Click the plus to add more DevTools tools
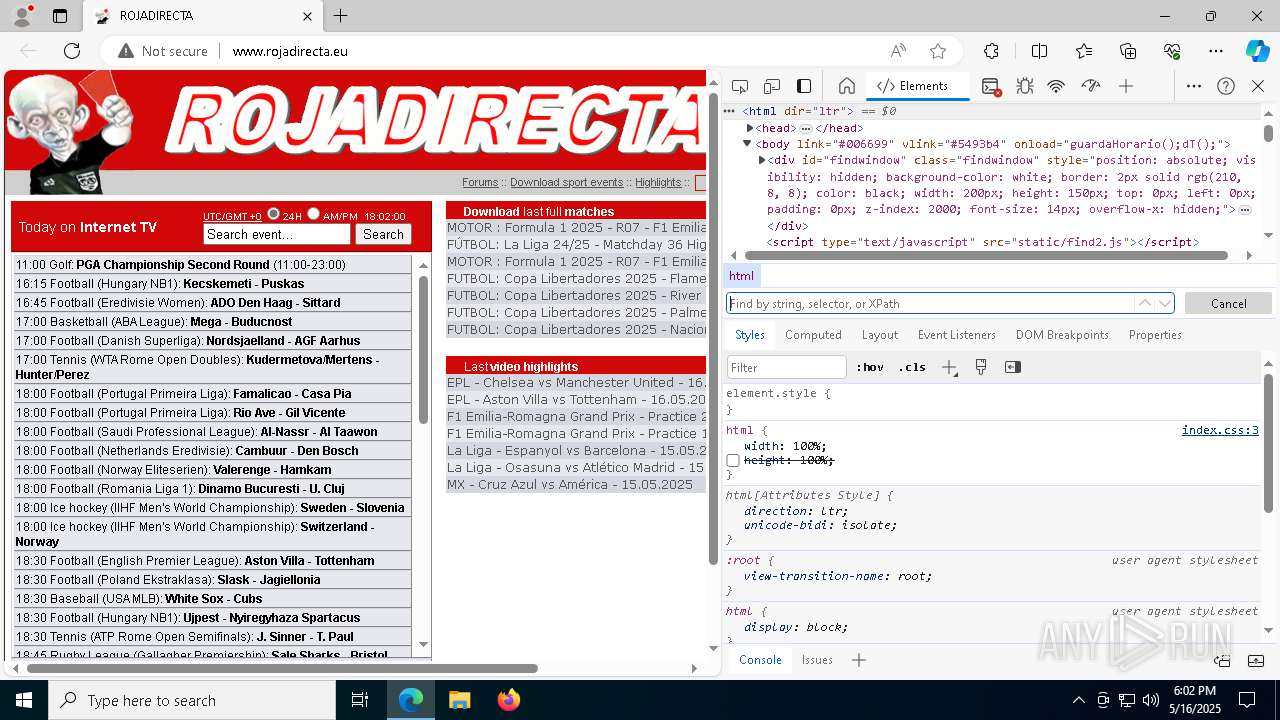The width and height of the screenshot is (1280, 720). (1126, 86)
